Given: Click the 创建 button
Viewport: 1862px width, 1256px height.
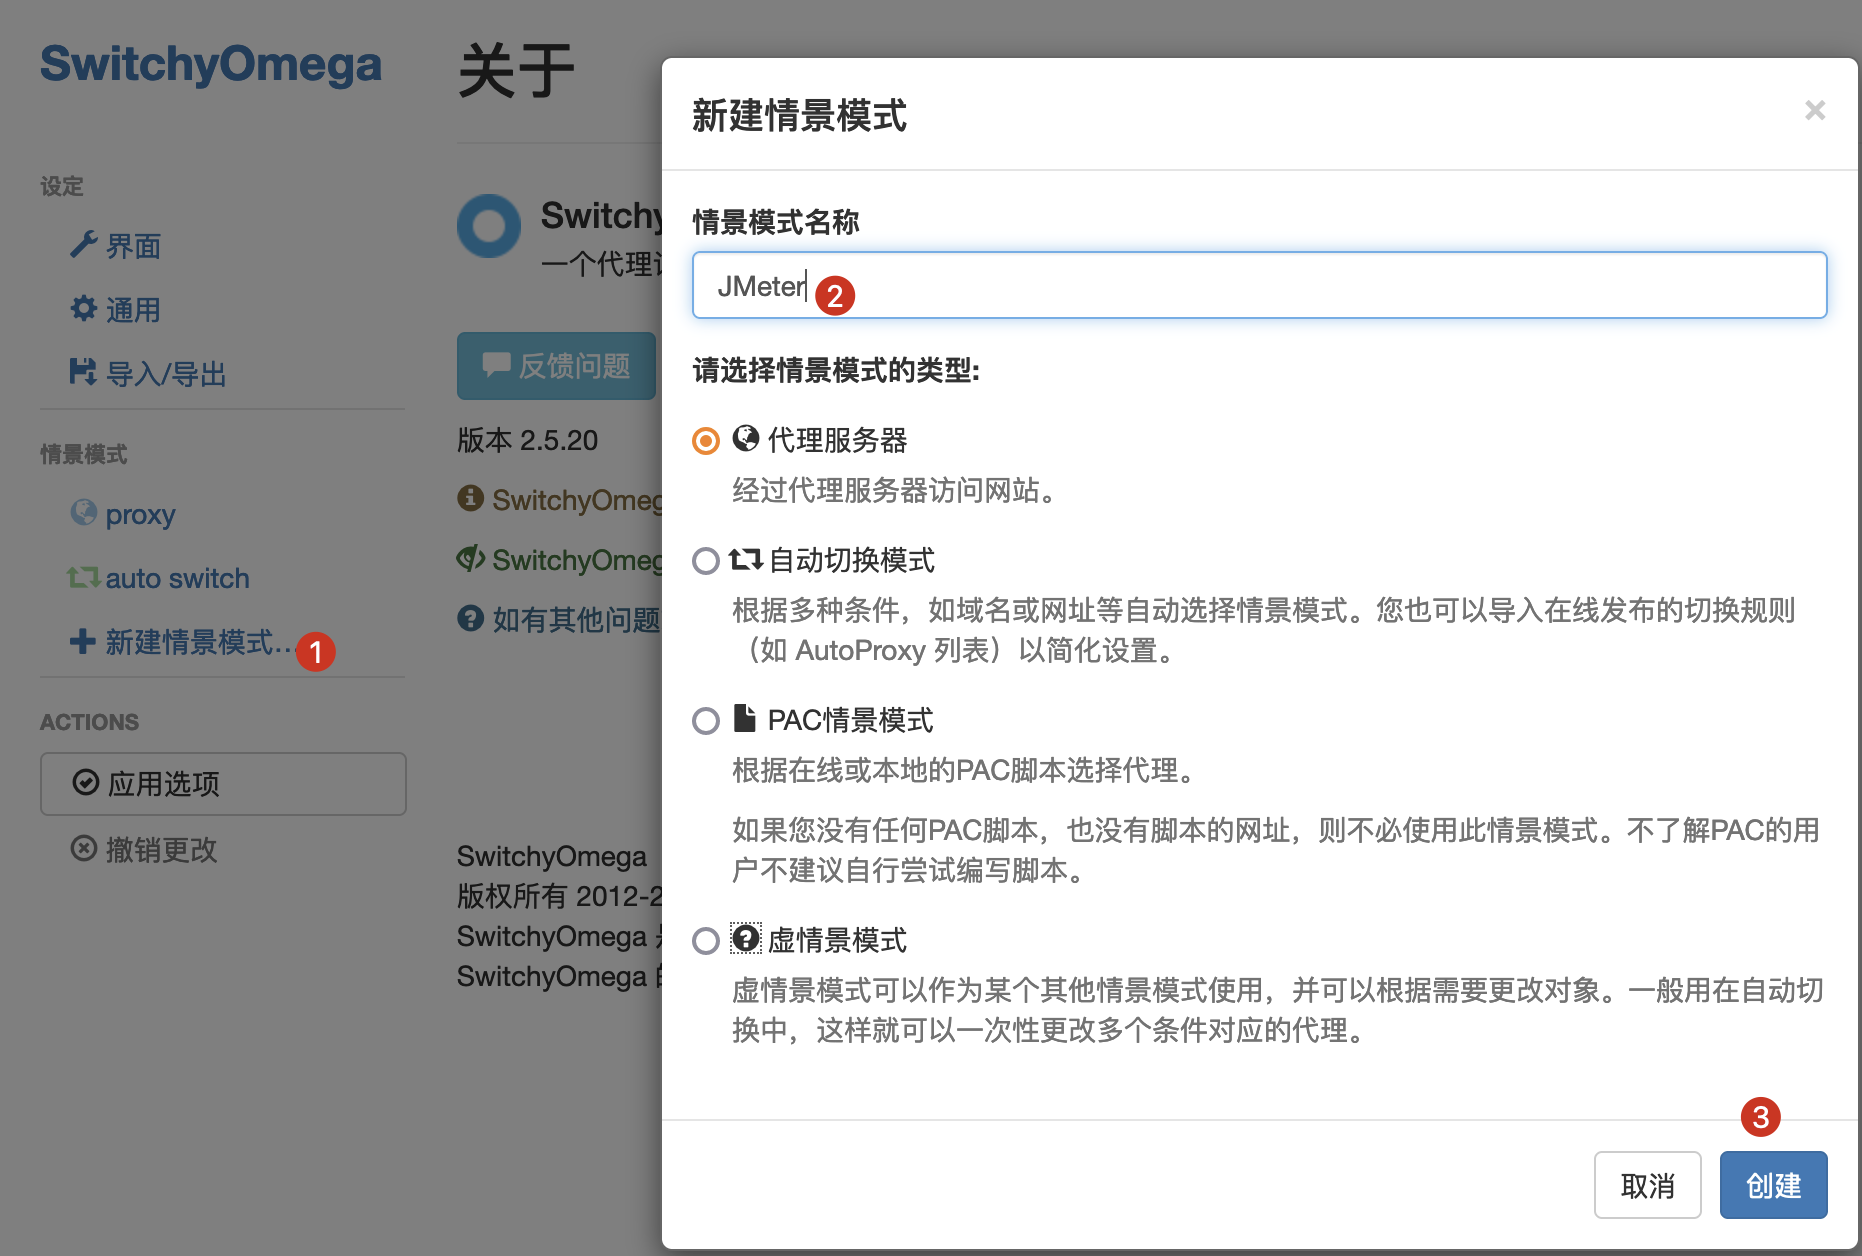Looking at the screenshot, I should [x=1773, y=1185].
